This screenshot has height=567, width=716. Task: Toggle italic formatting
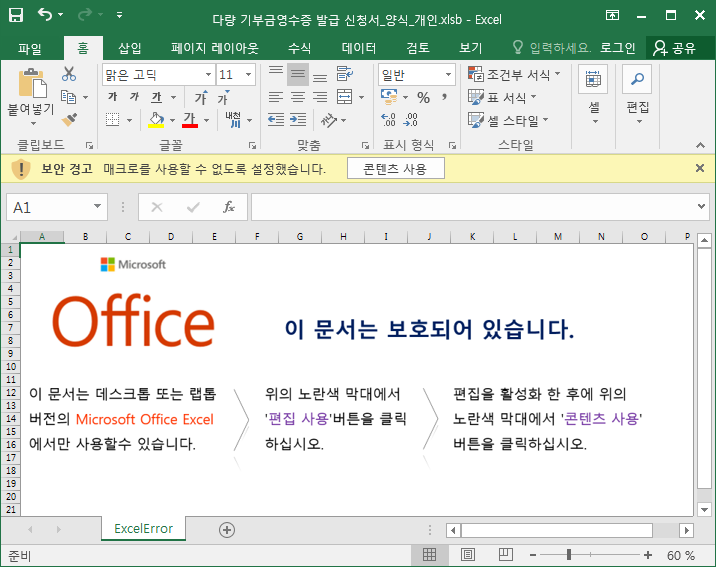coord(134,97)
